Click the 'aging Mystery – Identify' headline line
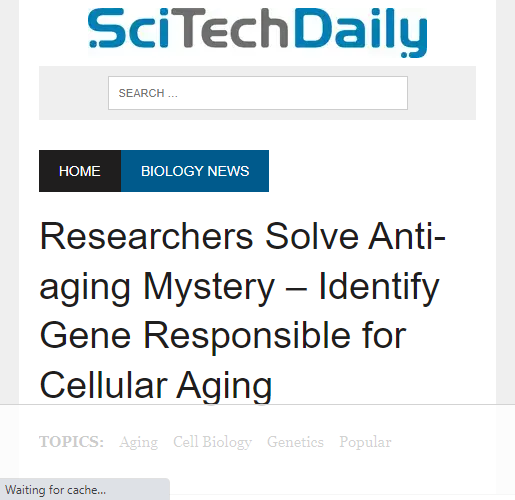This screenshot has width=515, height=500. pyautogui.click(x=239, y=287)
